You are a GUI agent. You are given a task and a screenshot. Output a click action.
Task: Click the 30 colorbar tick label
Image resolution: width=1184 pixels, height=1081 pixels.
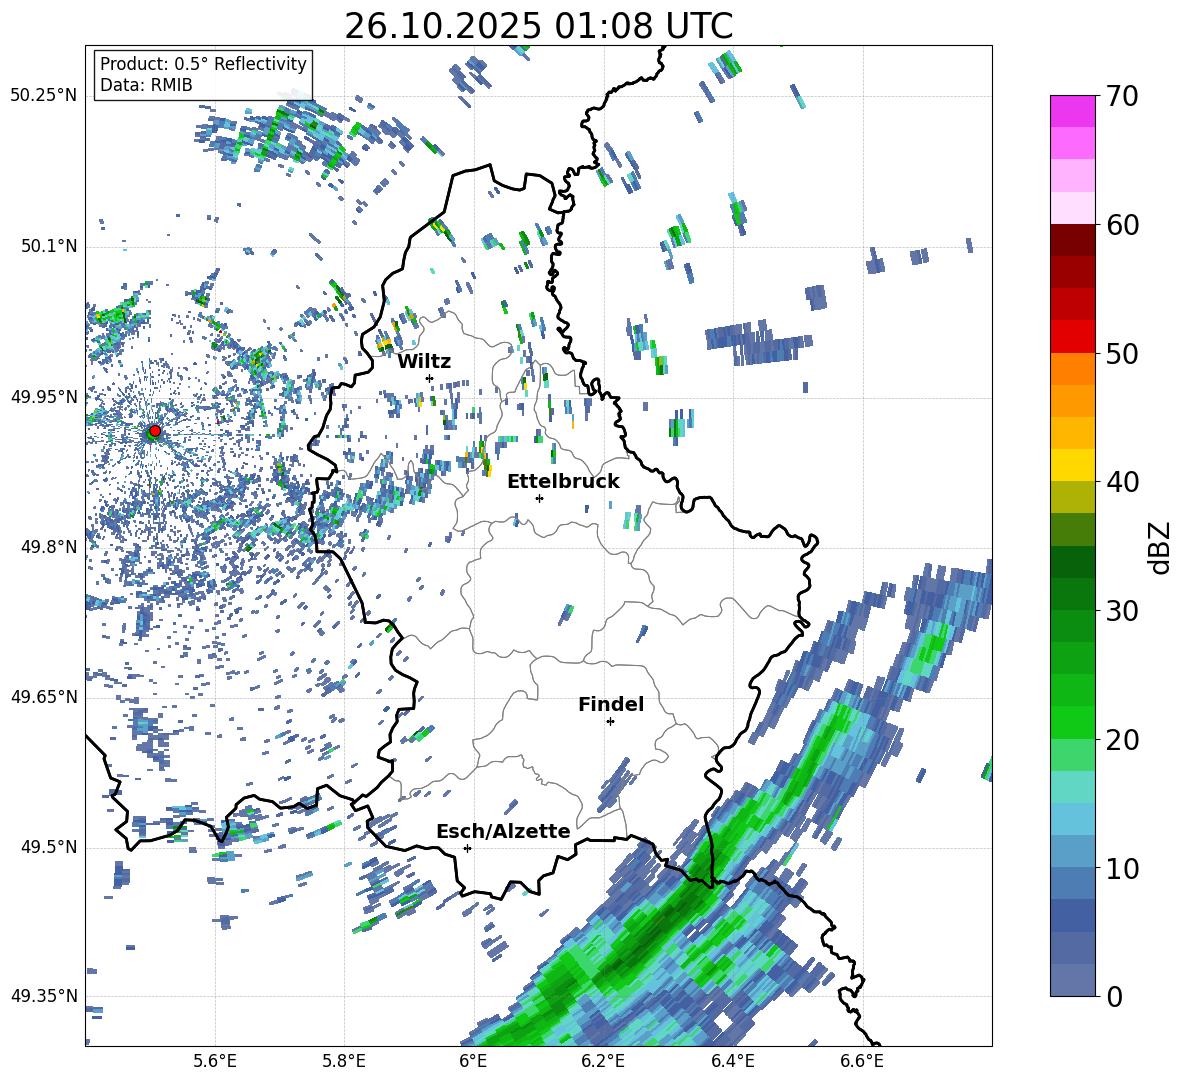[1122, 611]
